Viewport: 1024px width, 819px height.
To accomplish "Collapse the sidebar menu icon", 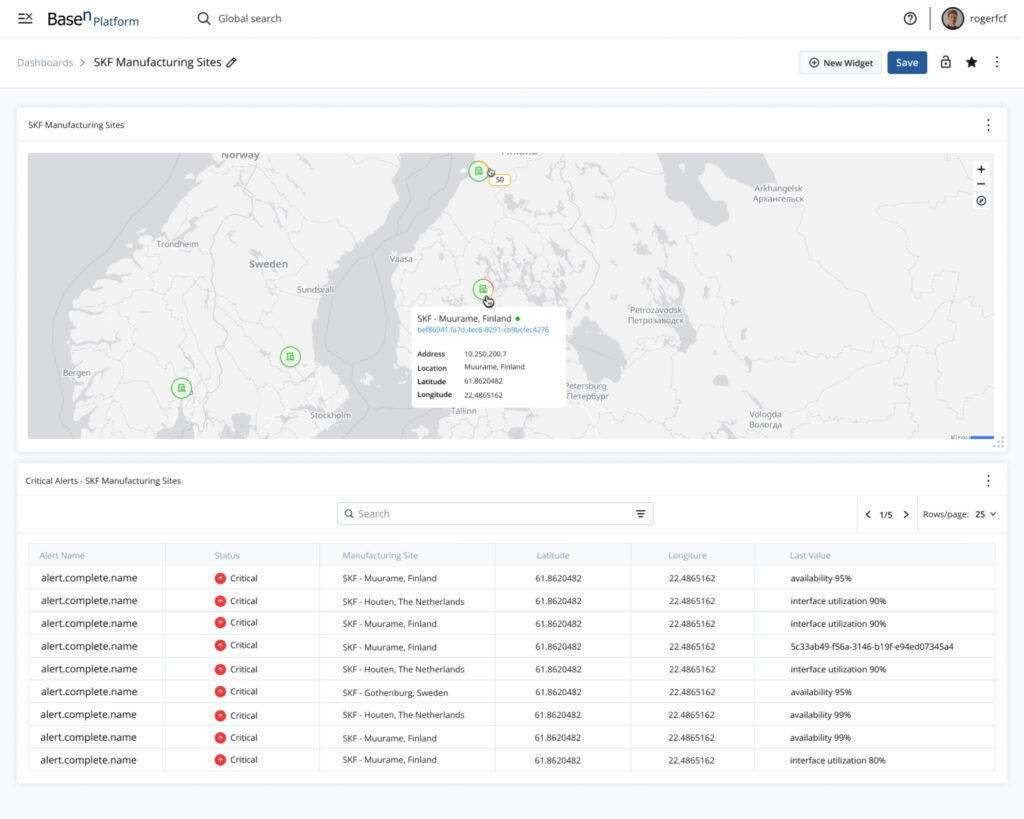I will coord(25,18).
